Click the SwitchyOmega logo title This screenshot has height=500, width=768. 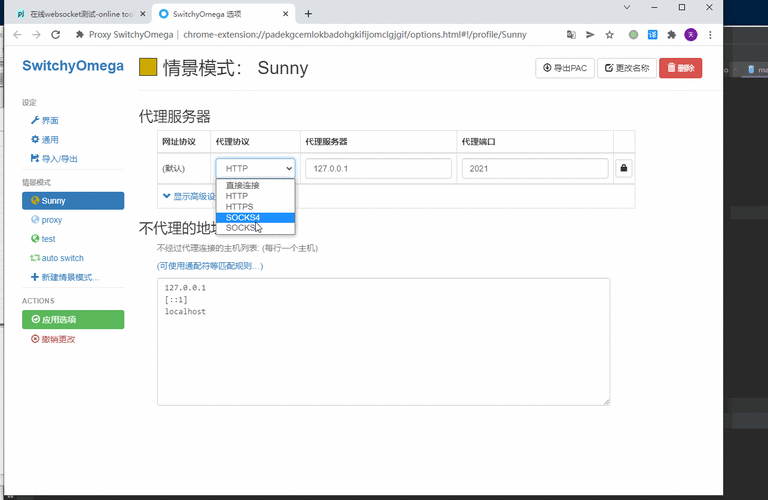73,66
